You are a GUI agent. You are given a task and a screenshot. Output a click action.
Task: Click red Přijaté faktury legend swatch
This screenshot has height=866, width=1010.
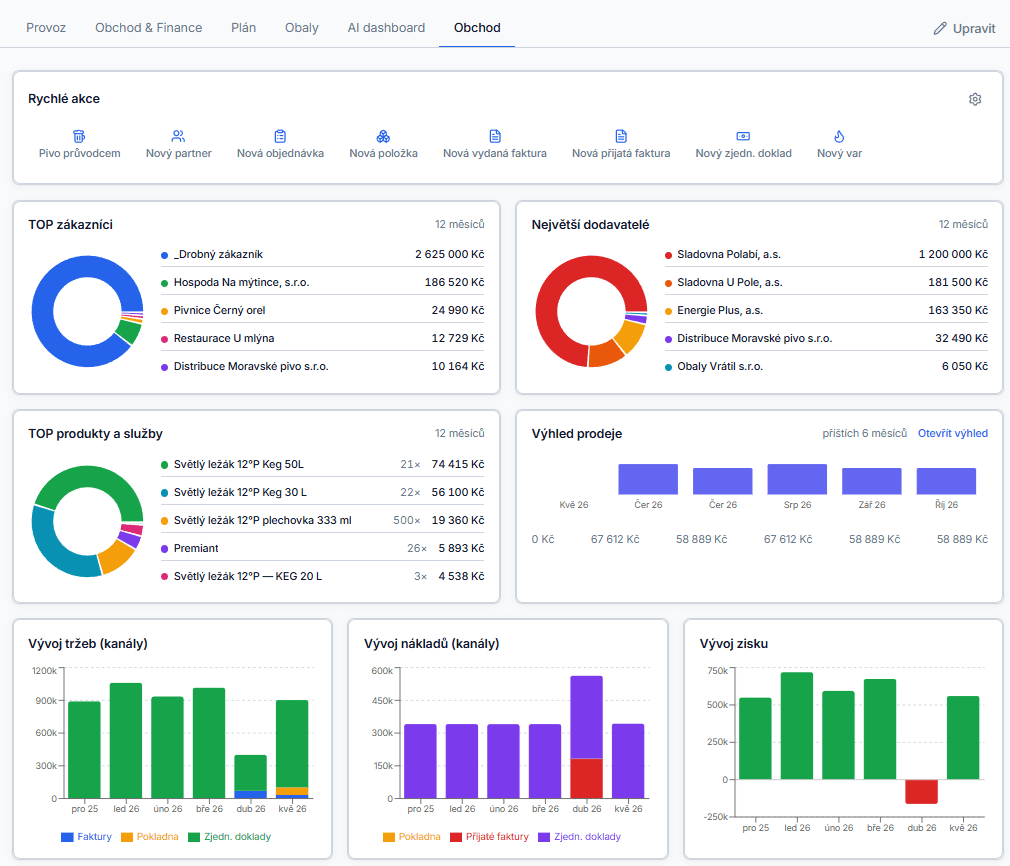coord(456,837)
